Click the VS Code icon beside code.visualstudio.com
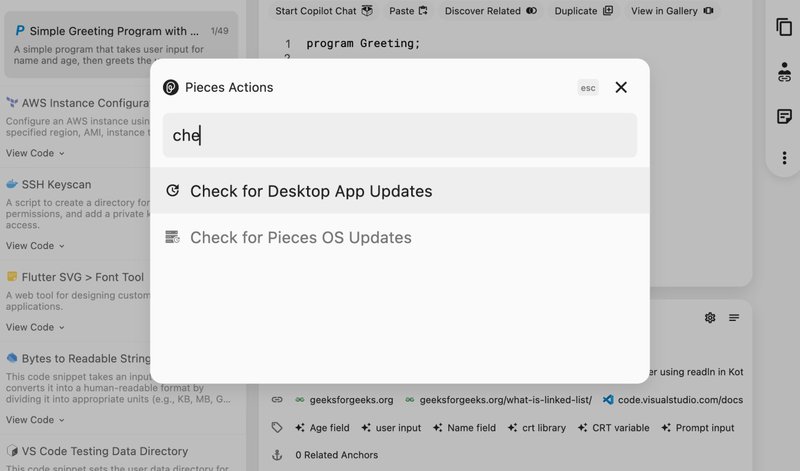The image size is (800, 471). (608, 400)
